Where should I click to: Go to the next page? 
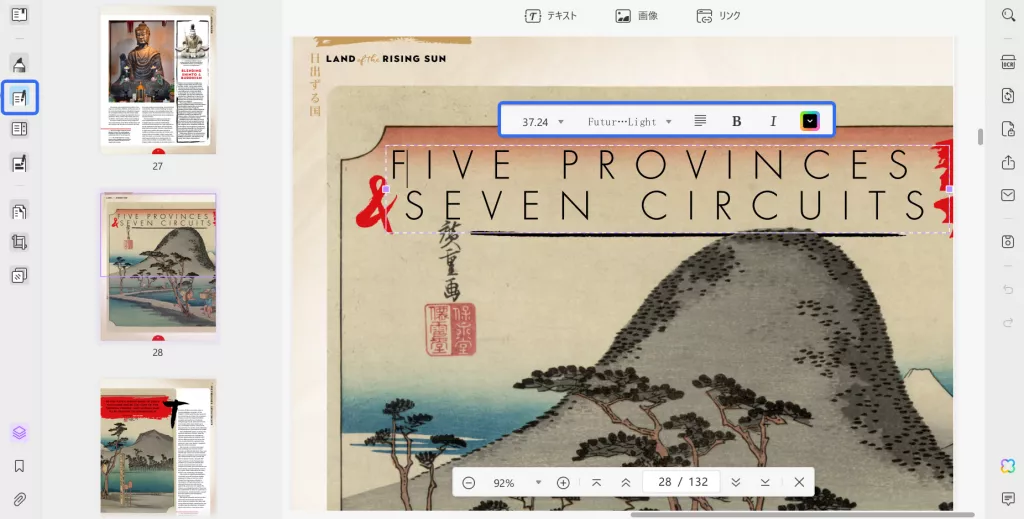(736, 482)
